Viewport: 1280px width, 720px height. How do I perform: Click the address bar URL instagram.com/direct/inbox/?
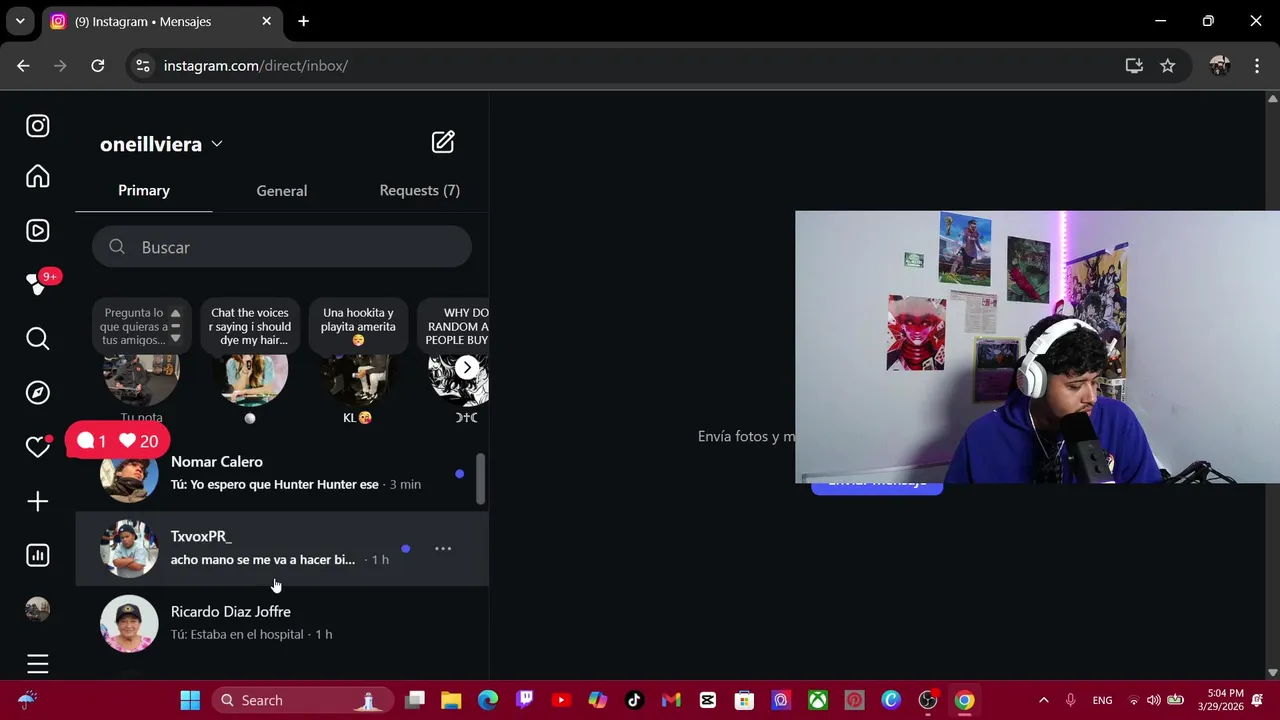point(256,66)
